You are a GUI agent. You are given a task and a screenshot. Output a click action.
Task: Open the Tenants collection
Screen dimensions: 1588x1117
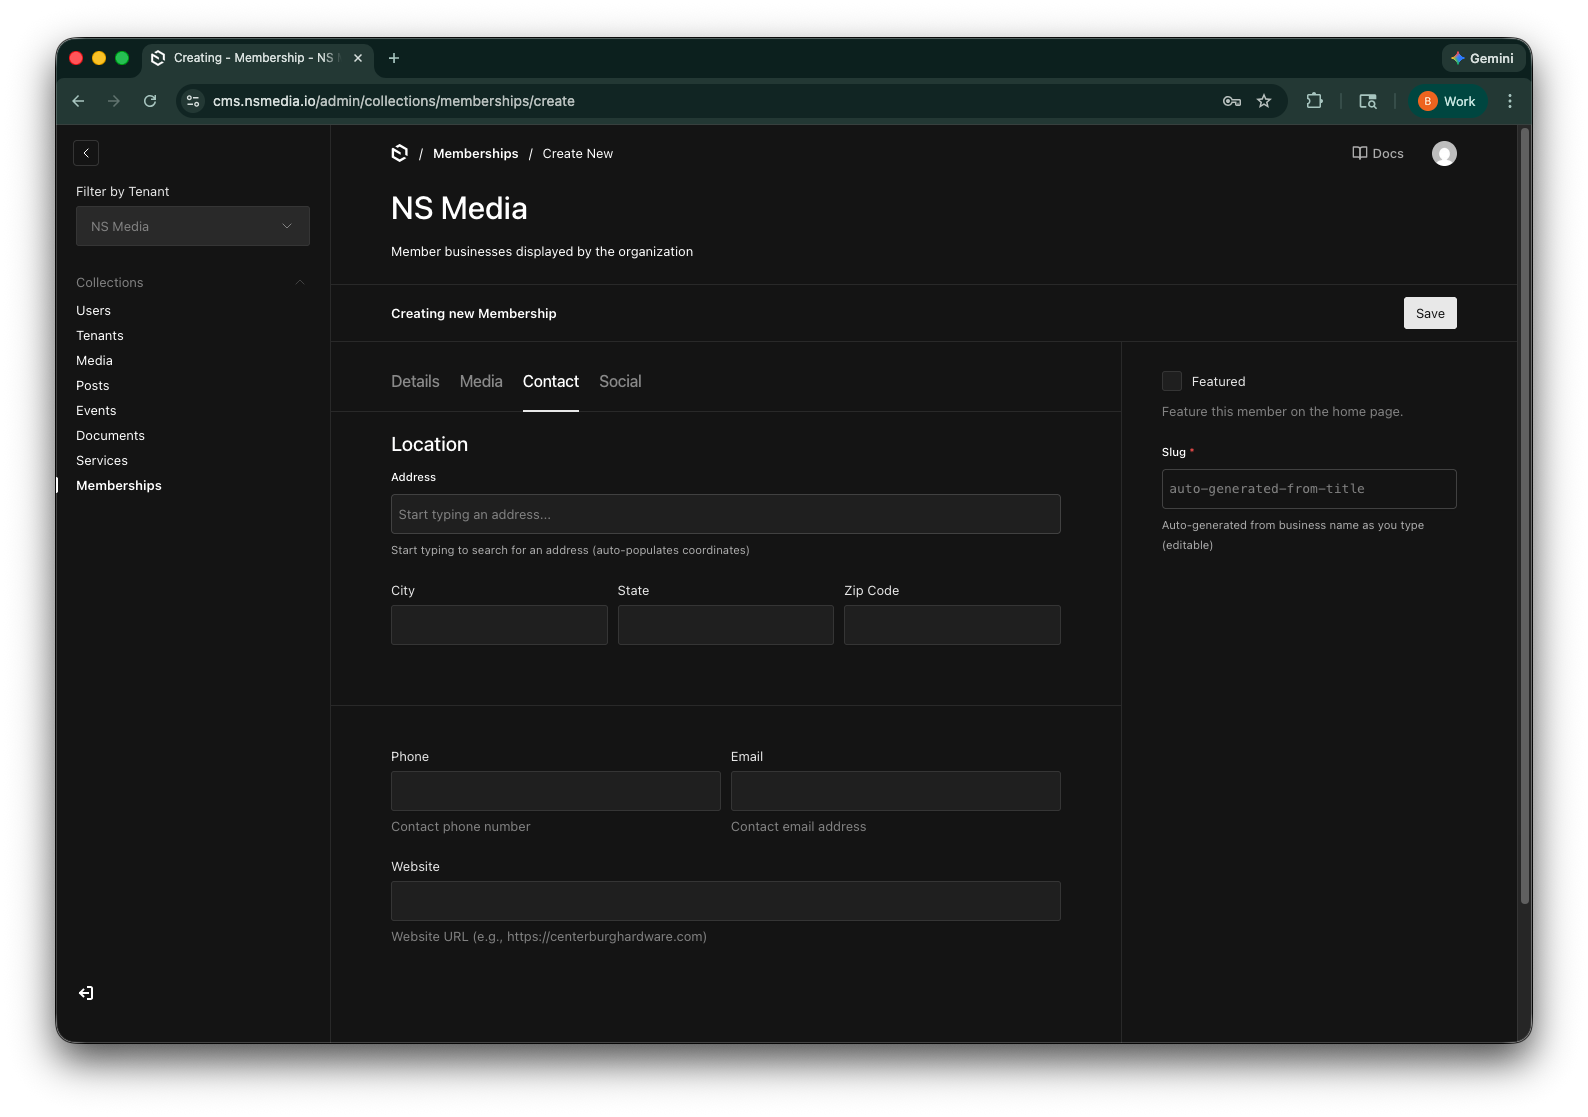(100, 336)
